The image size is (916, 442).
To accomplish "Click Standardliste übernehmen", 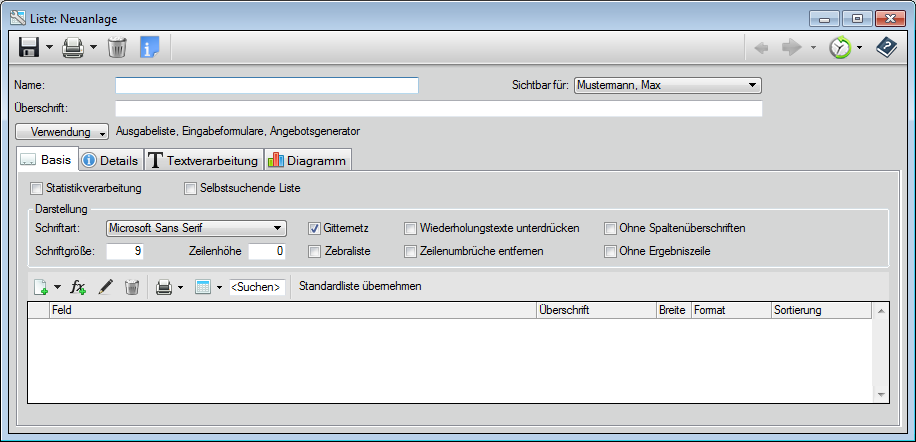I will pos(360,287).
